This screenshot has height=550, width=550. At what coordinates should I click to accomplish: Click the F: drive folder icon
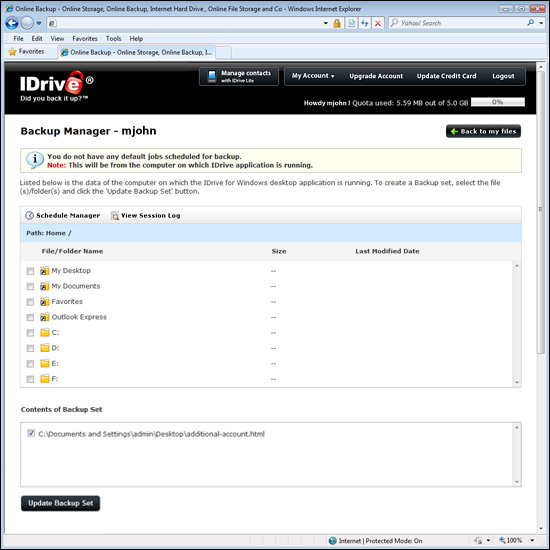tap(45, 378)
